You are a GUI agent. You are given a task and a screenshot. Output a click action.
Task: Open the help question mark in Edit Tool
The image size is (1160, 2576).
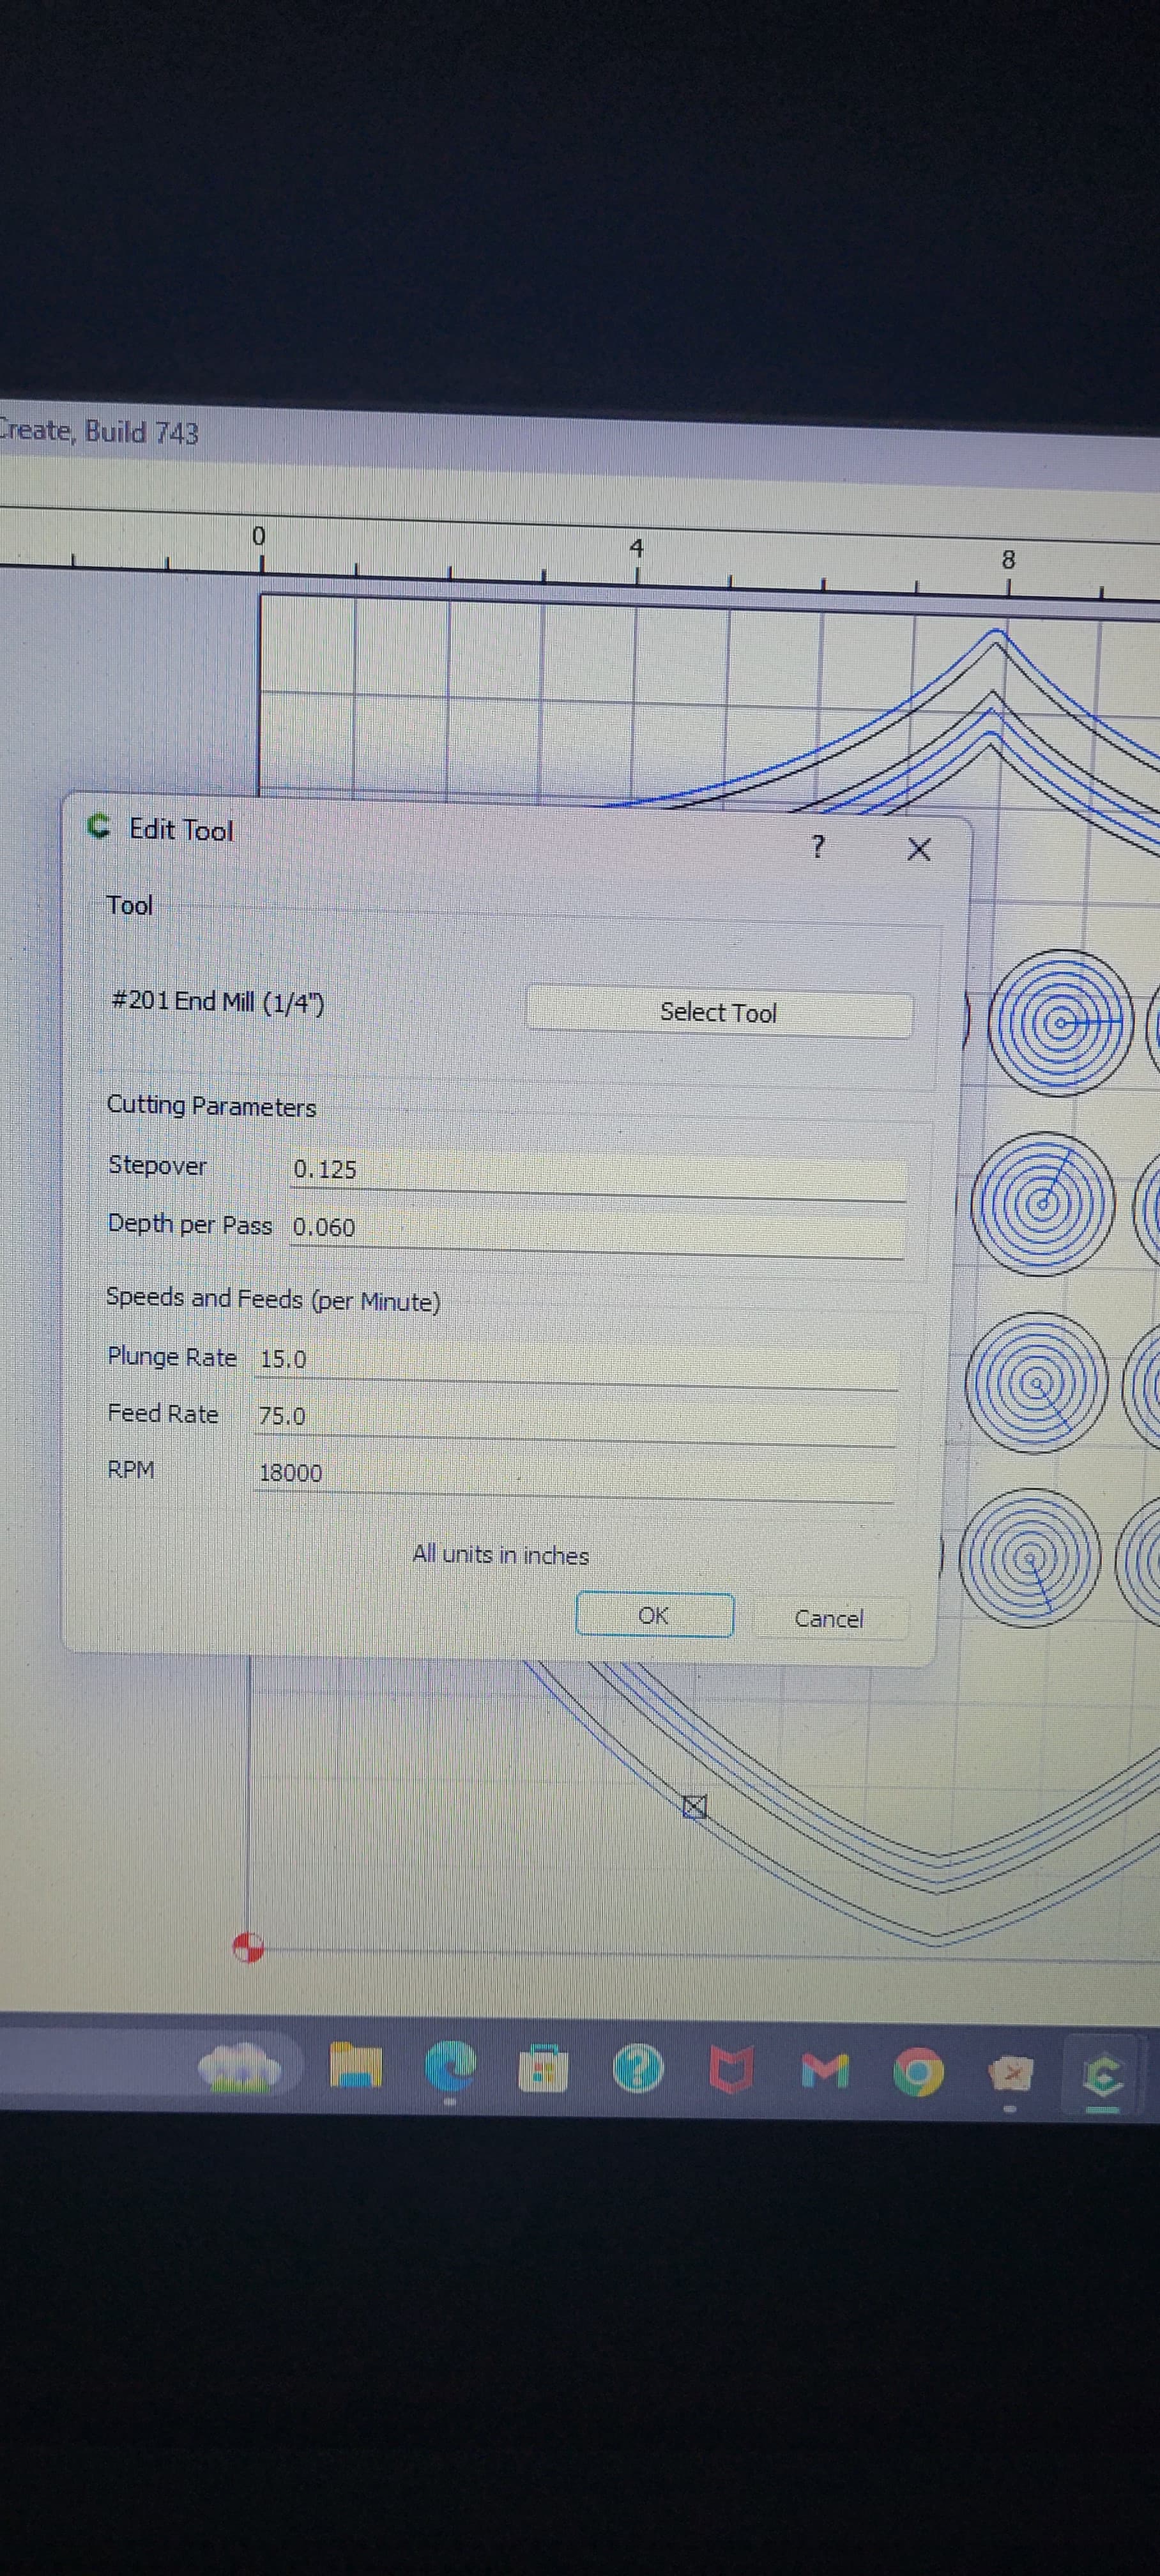[817, 847]
